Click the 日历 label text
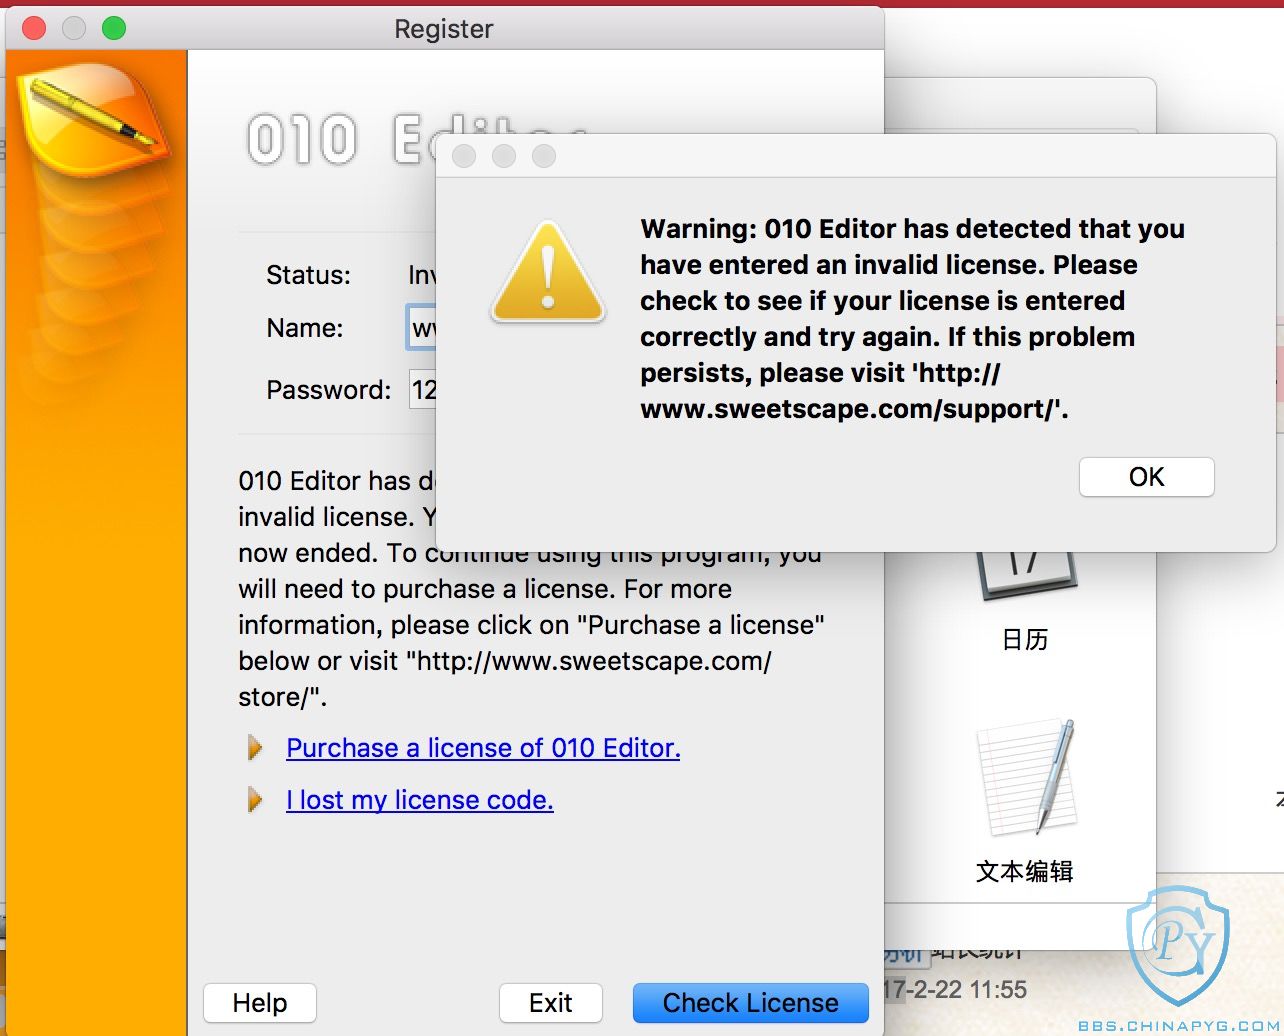1284x1036 pixels. pyautogui.click(x=1025, y=640)
